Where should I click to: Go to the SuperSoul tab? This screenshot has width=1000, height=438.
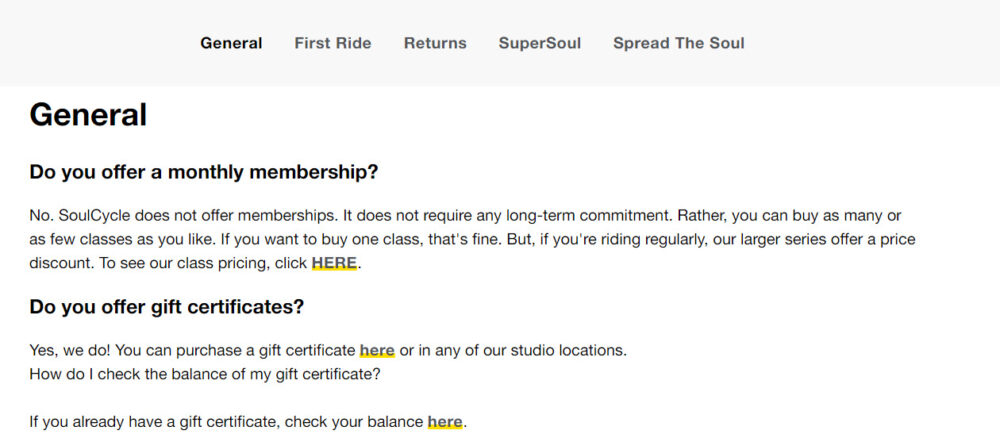pos(539,43)
